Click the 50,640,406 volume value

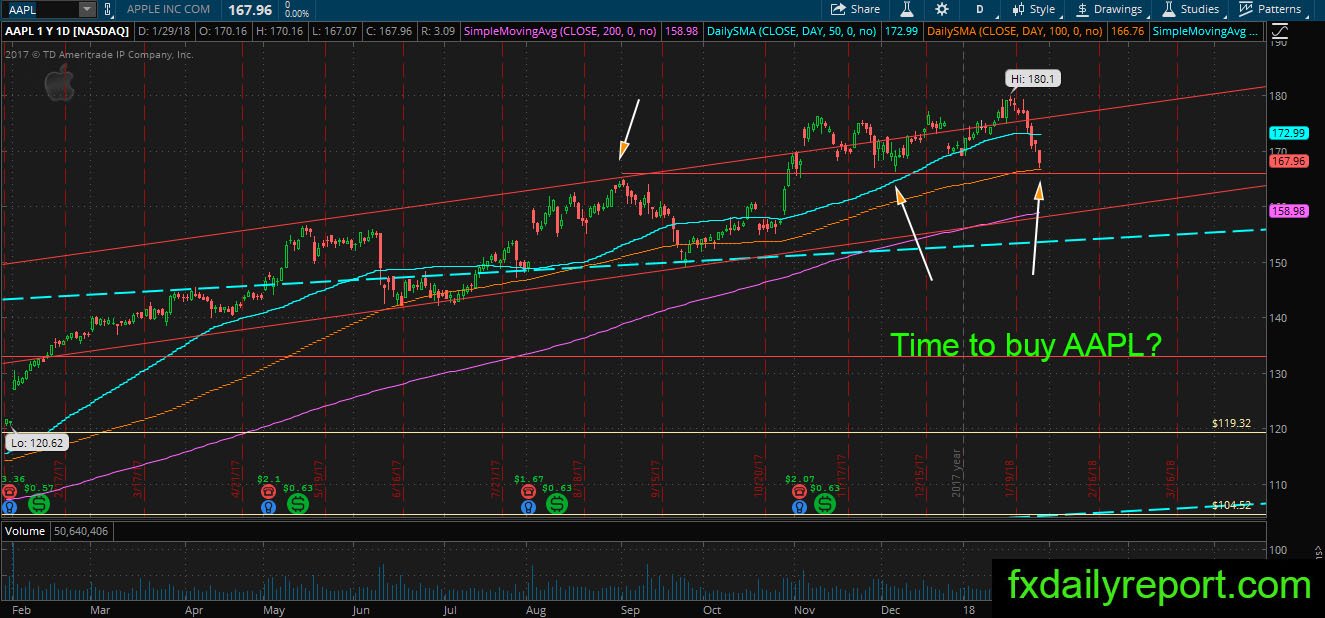tap(83, 531)
